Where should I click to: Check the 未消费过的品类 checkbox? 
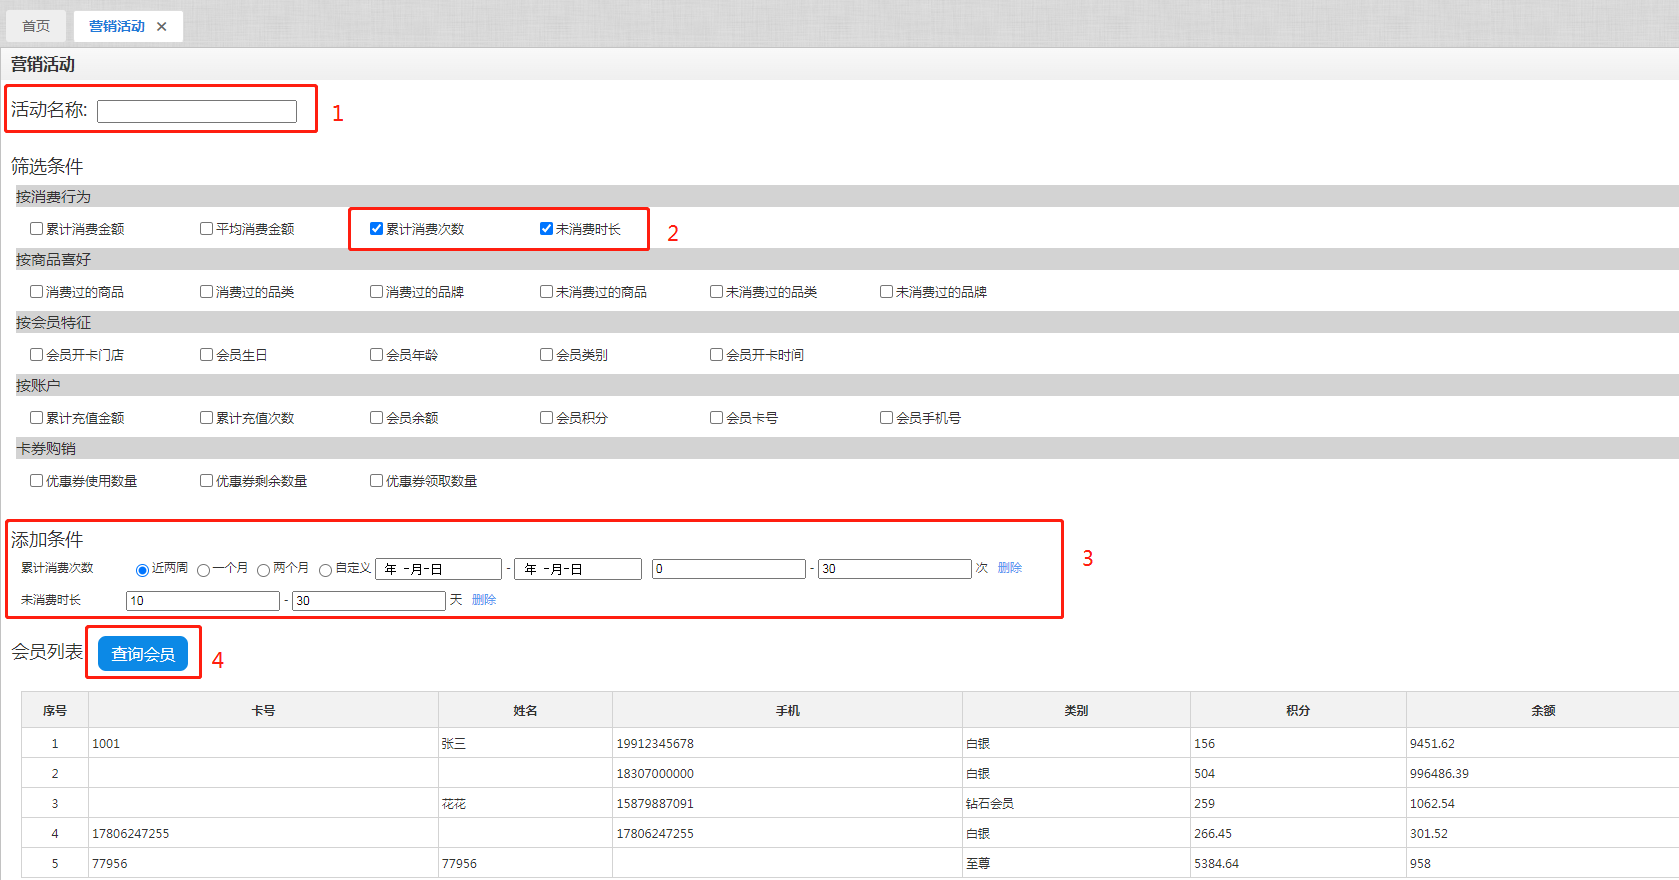coord(717,292)
